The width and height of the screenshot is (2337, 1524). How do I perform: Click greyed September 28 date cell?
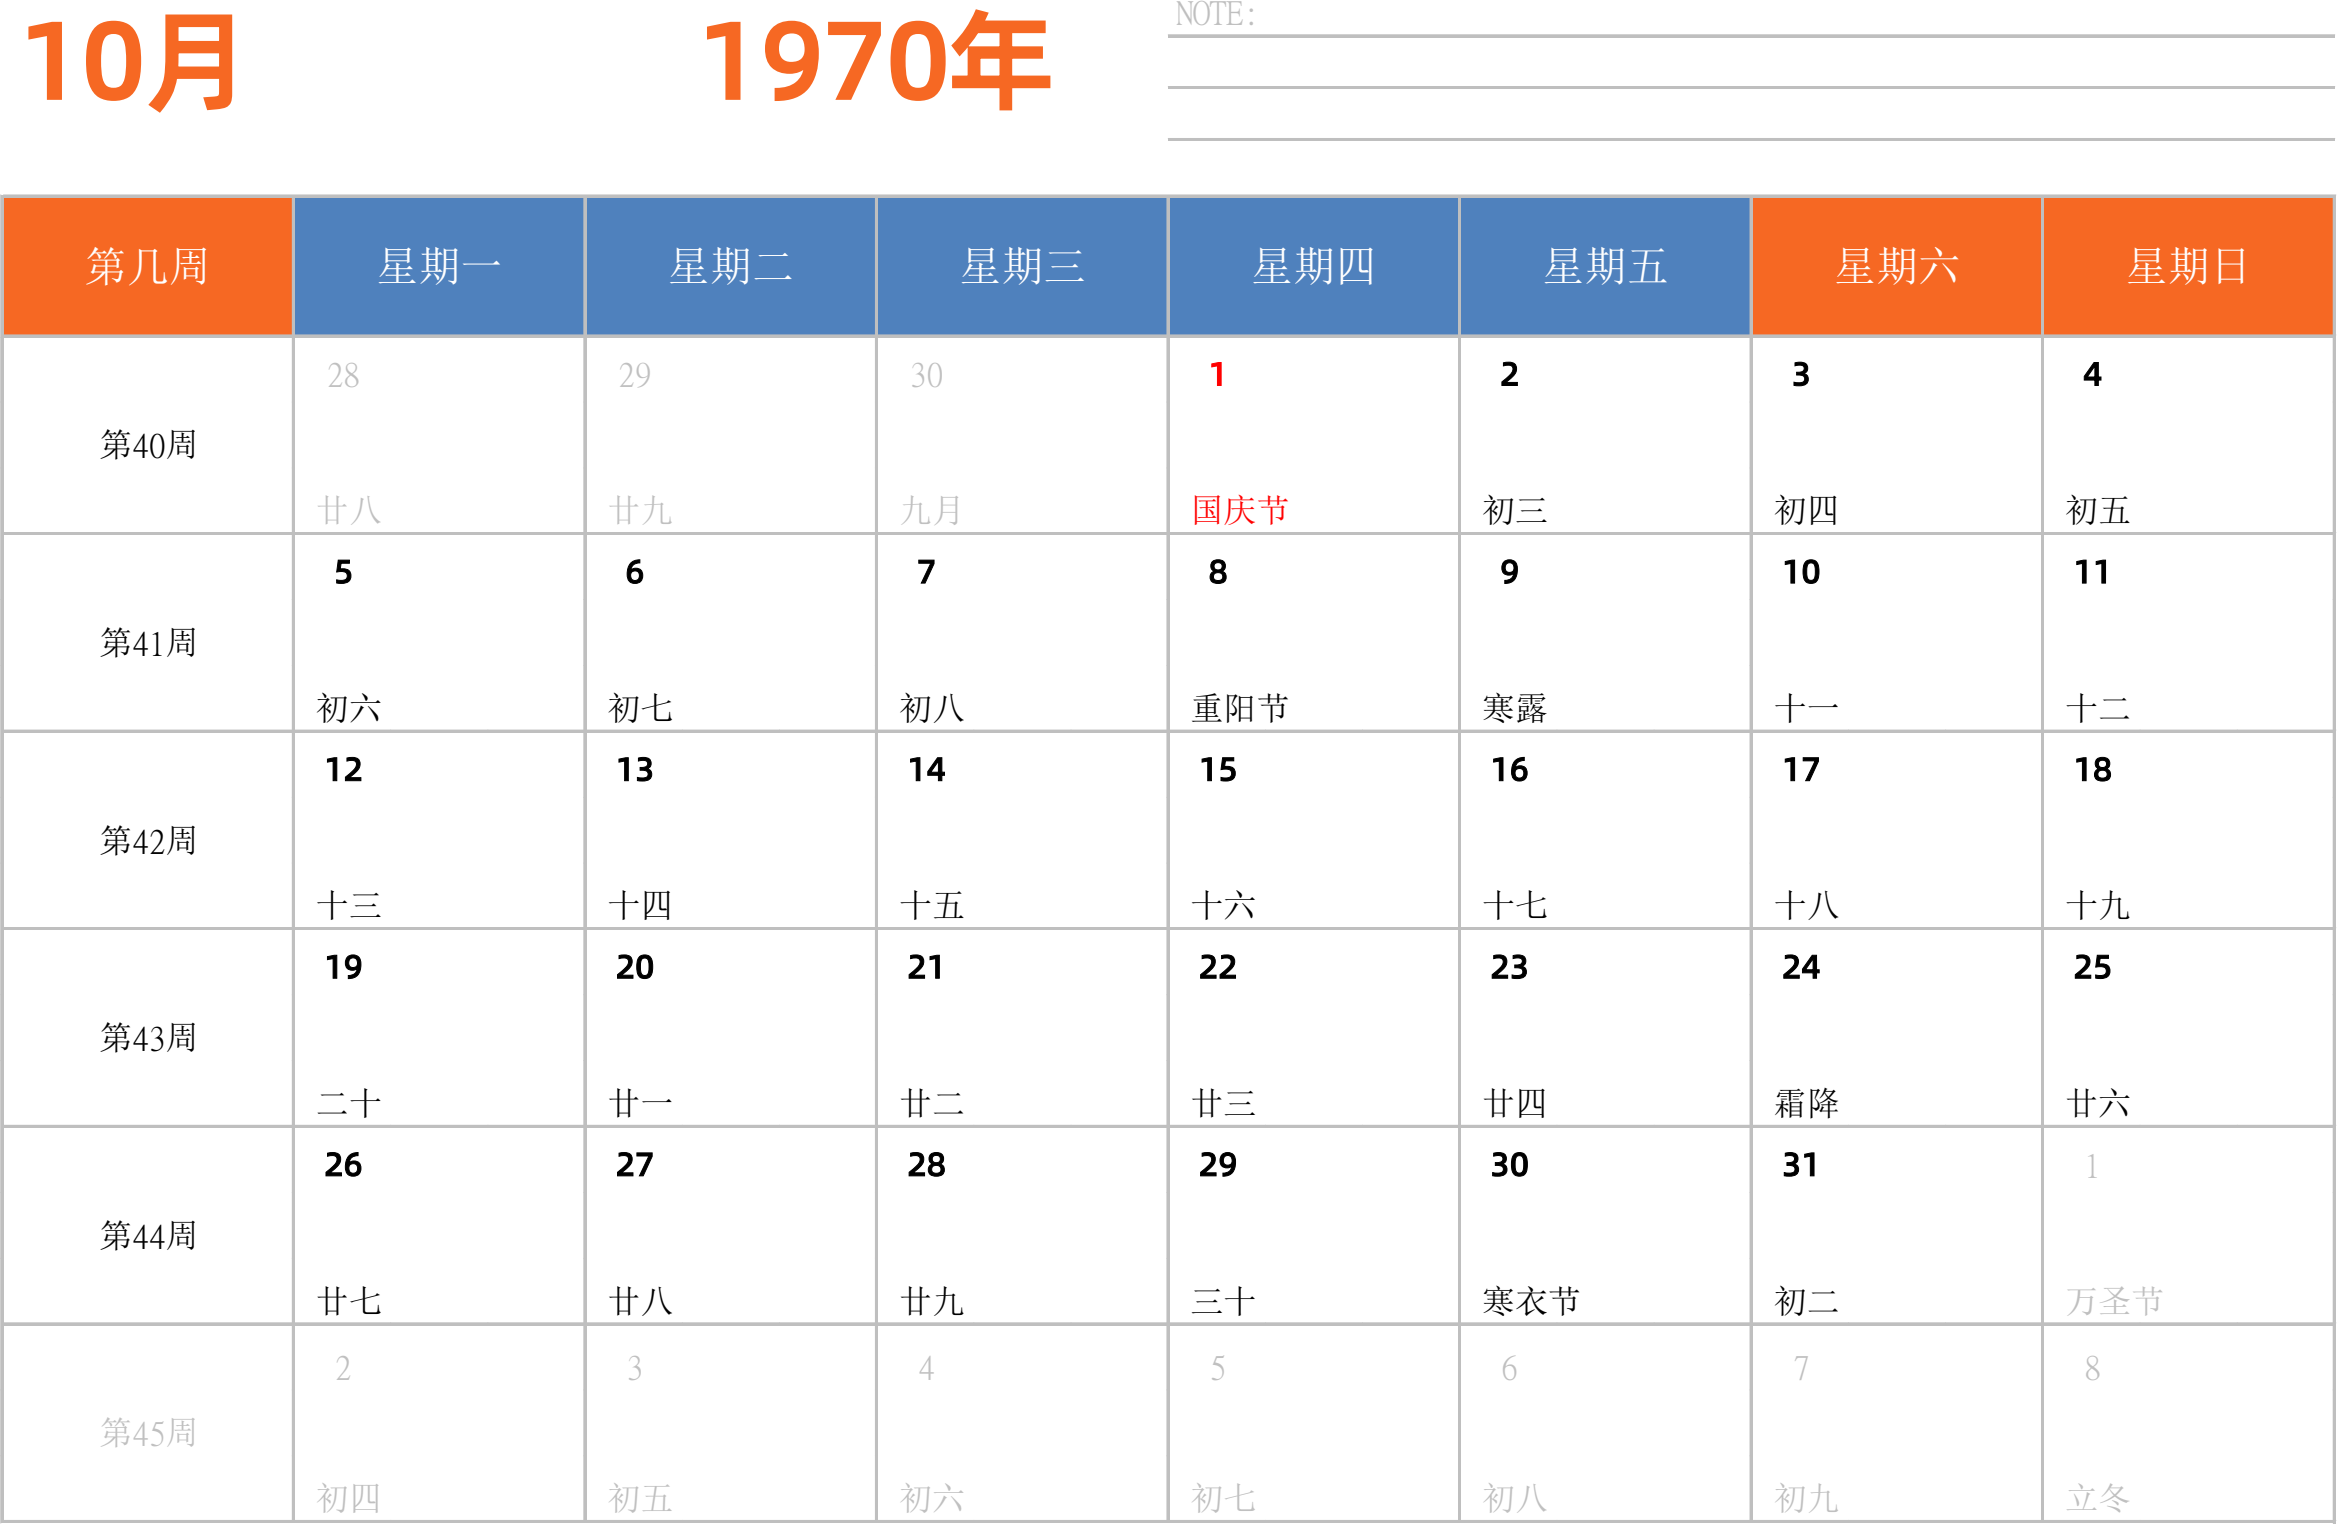pos(439,436)
